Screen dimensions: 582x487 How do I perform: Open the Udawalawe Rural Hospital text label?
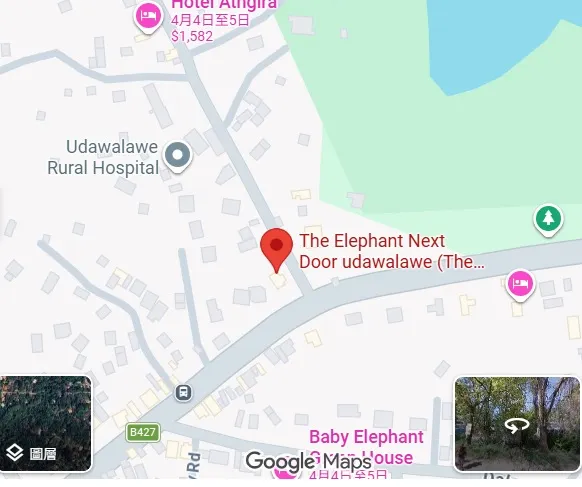pyautogui.click(x=103, y=157)
